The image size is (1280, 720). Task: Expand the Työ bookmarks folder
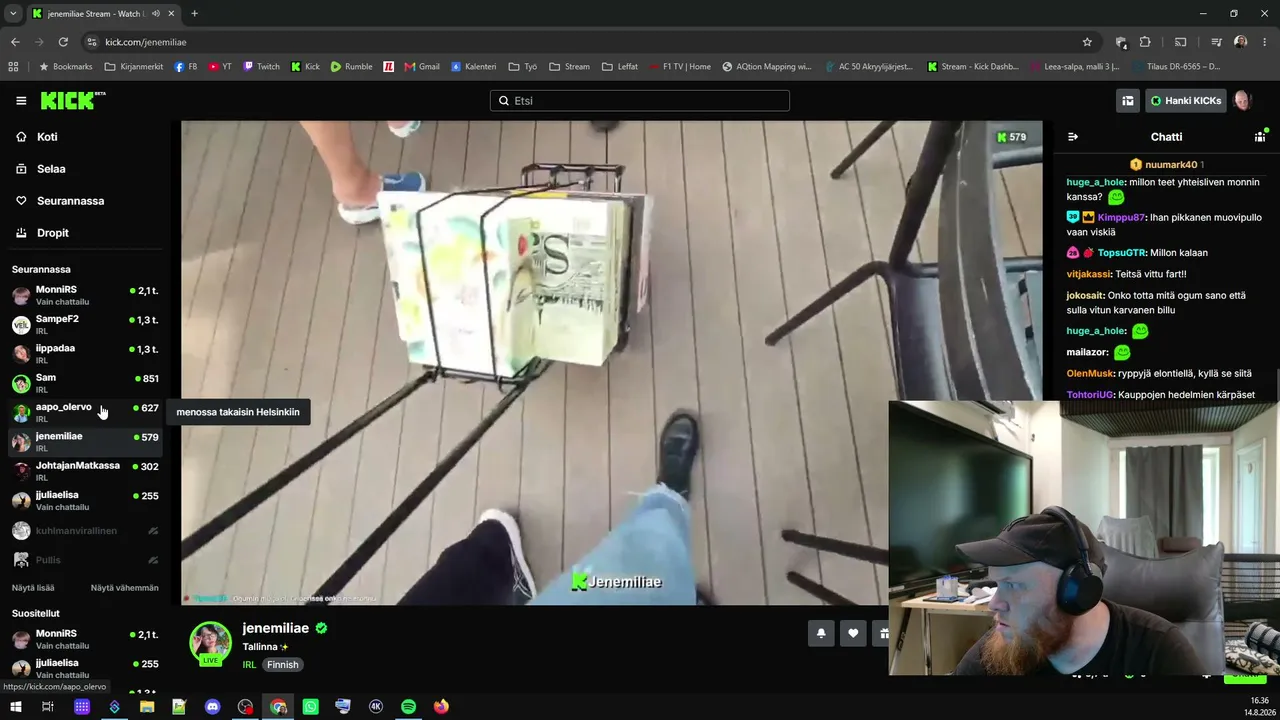pos(523,67)
